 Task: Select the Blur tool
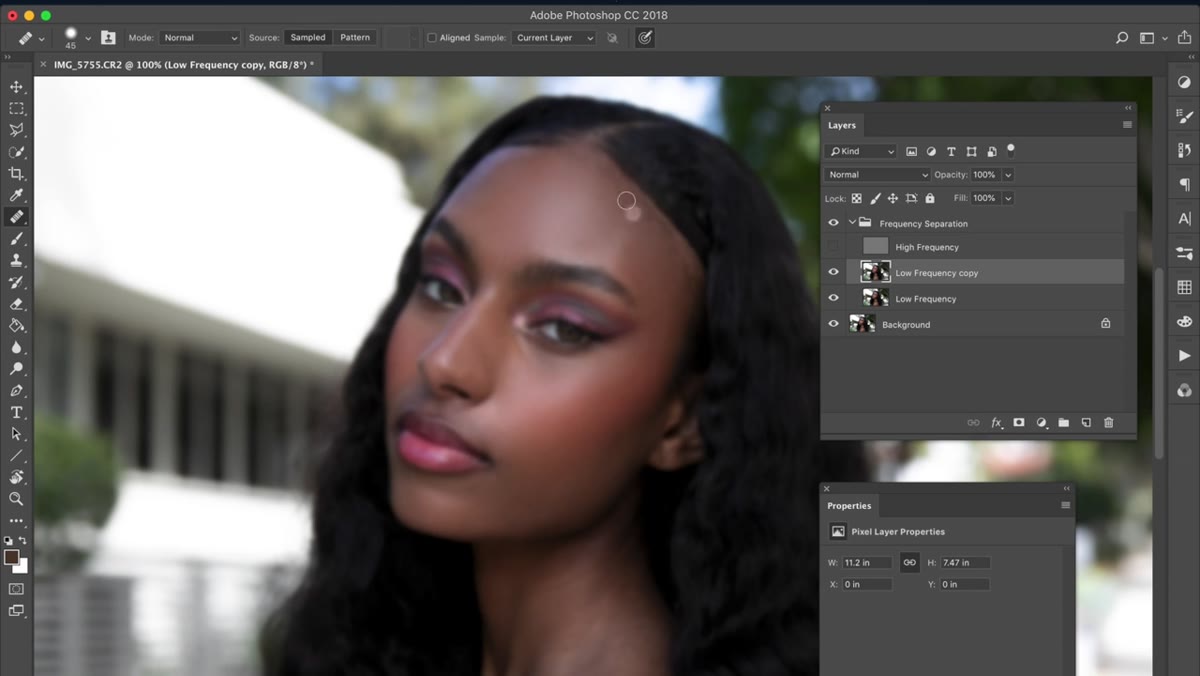pos(16,347)
